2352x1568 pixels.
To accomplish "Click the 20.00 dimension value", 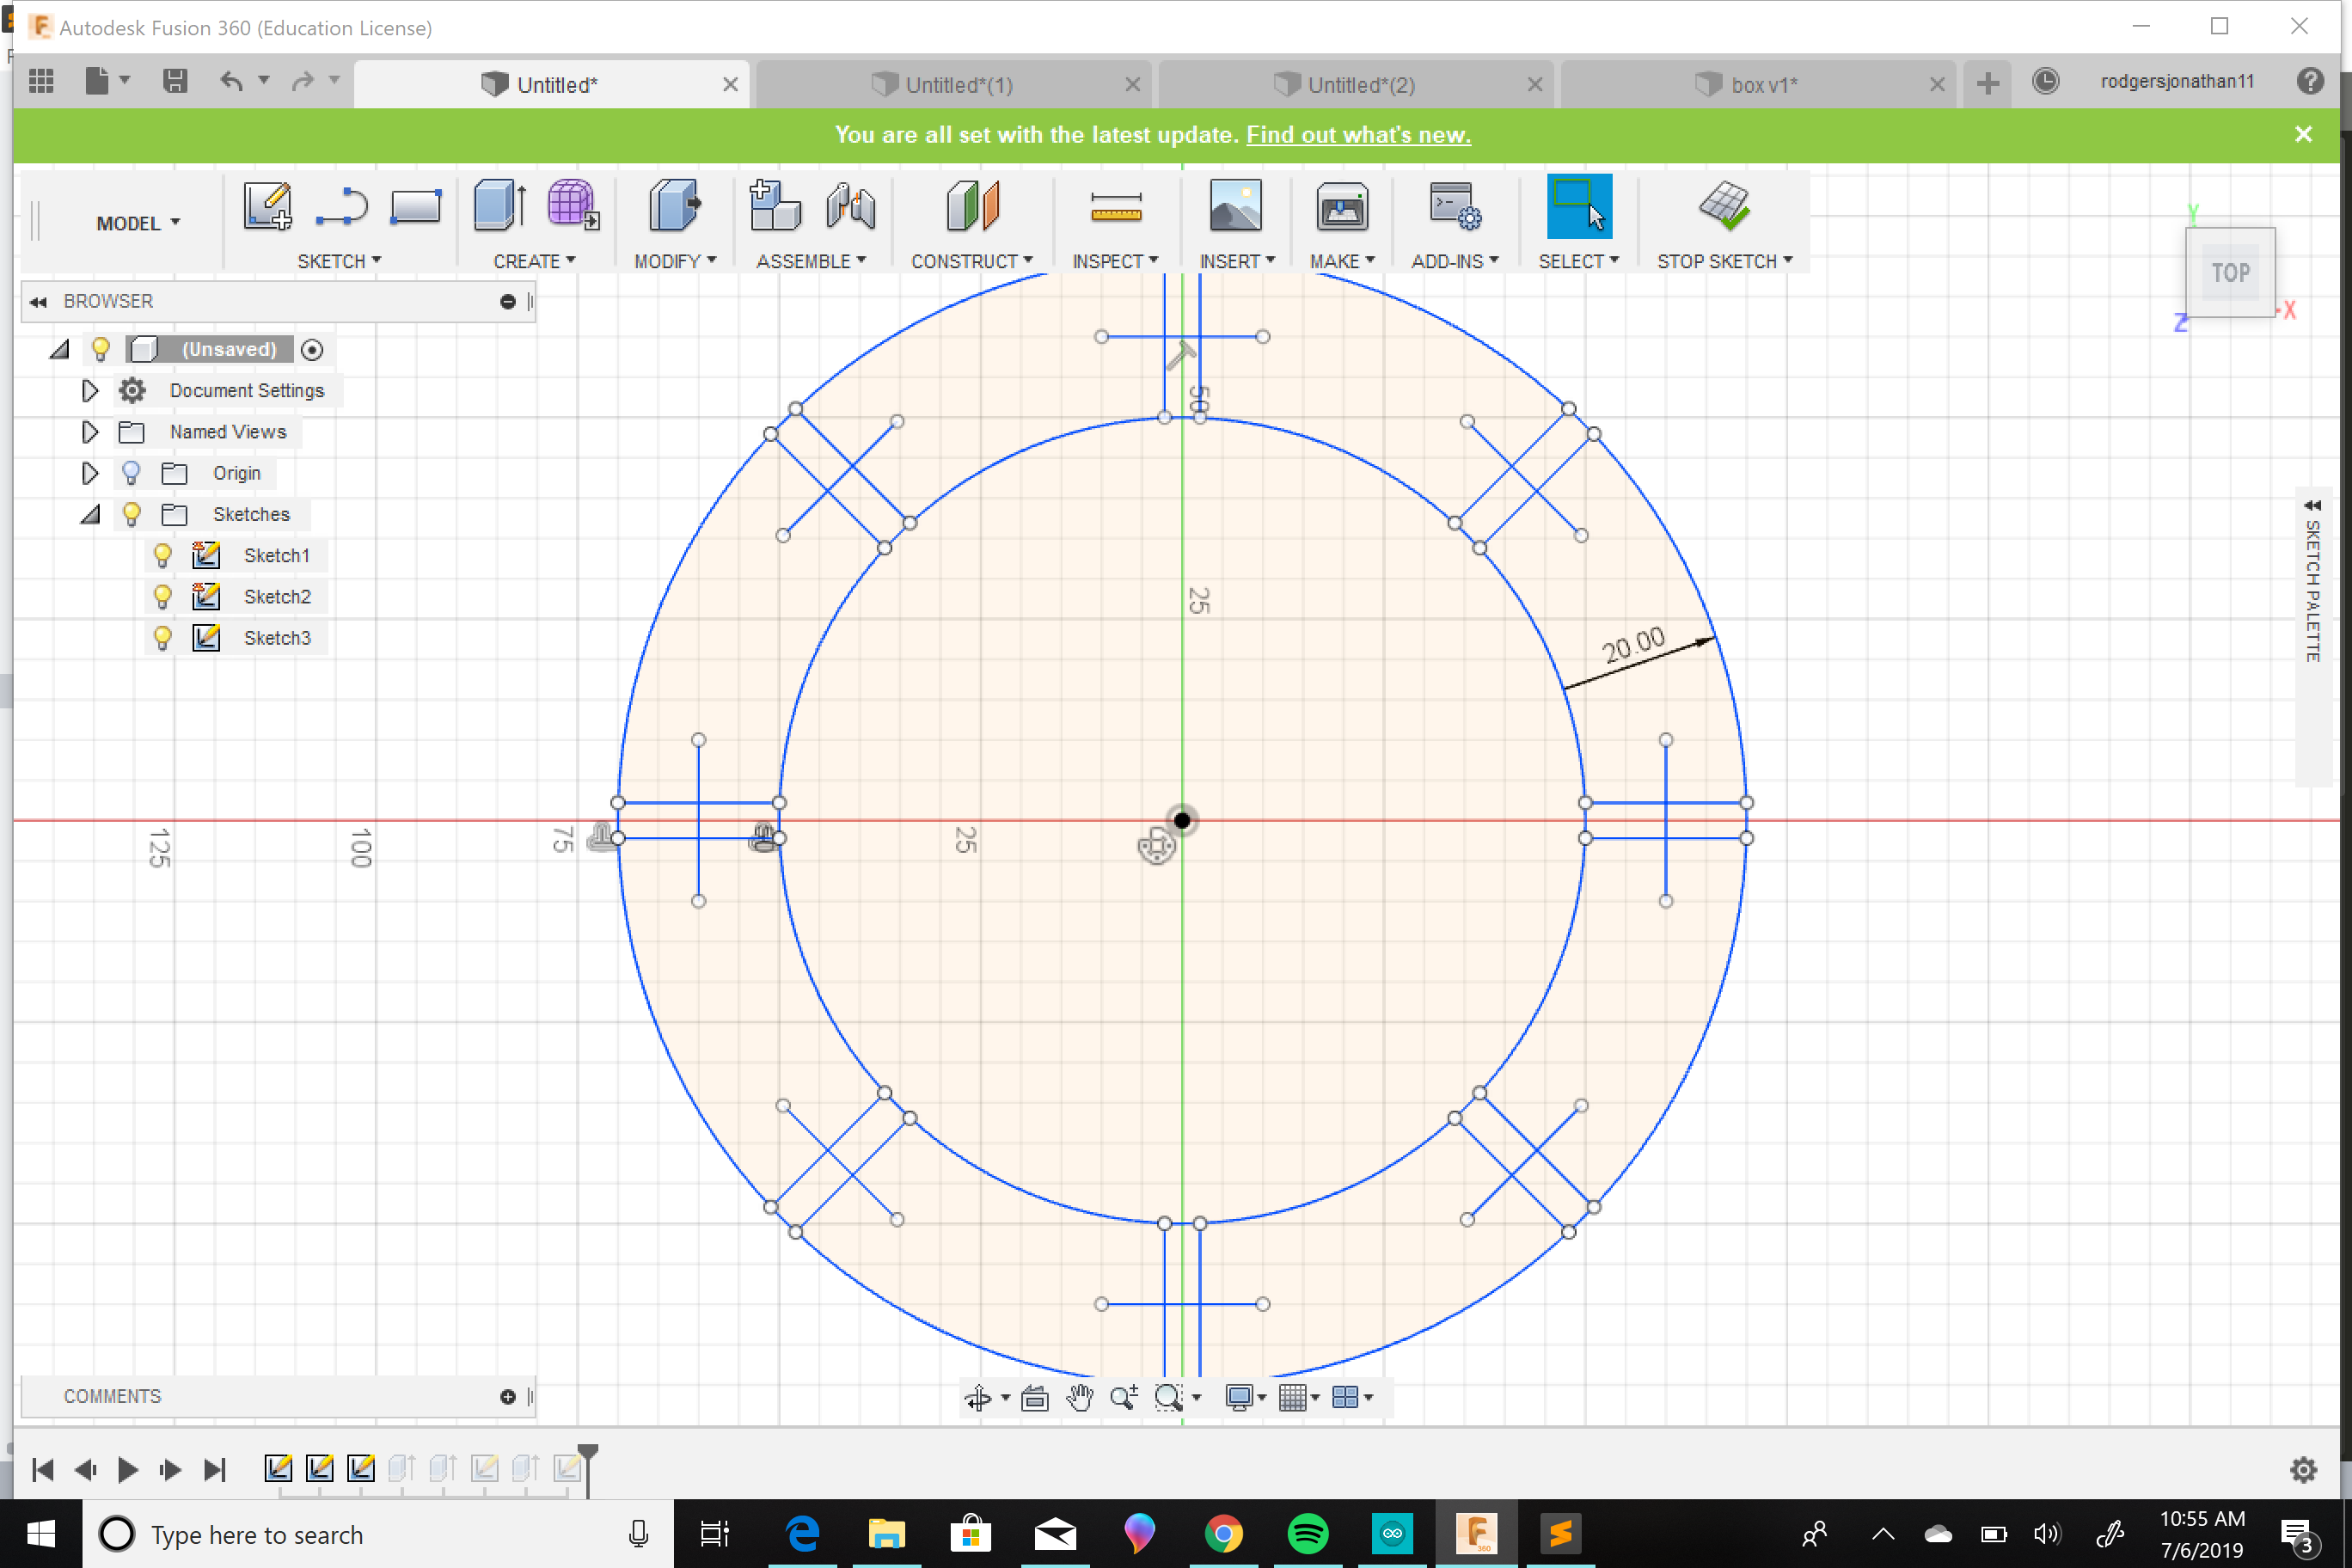I will tap(1633, 645).
